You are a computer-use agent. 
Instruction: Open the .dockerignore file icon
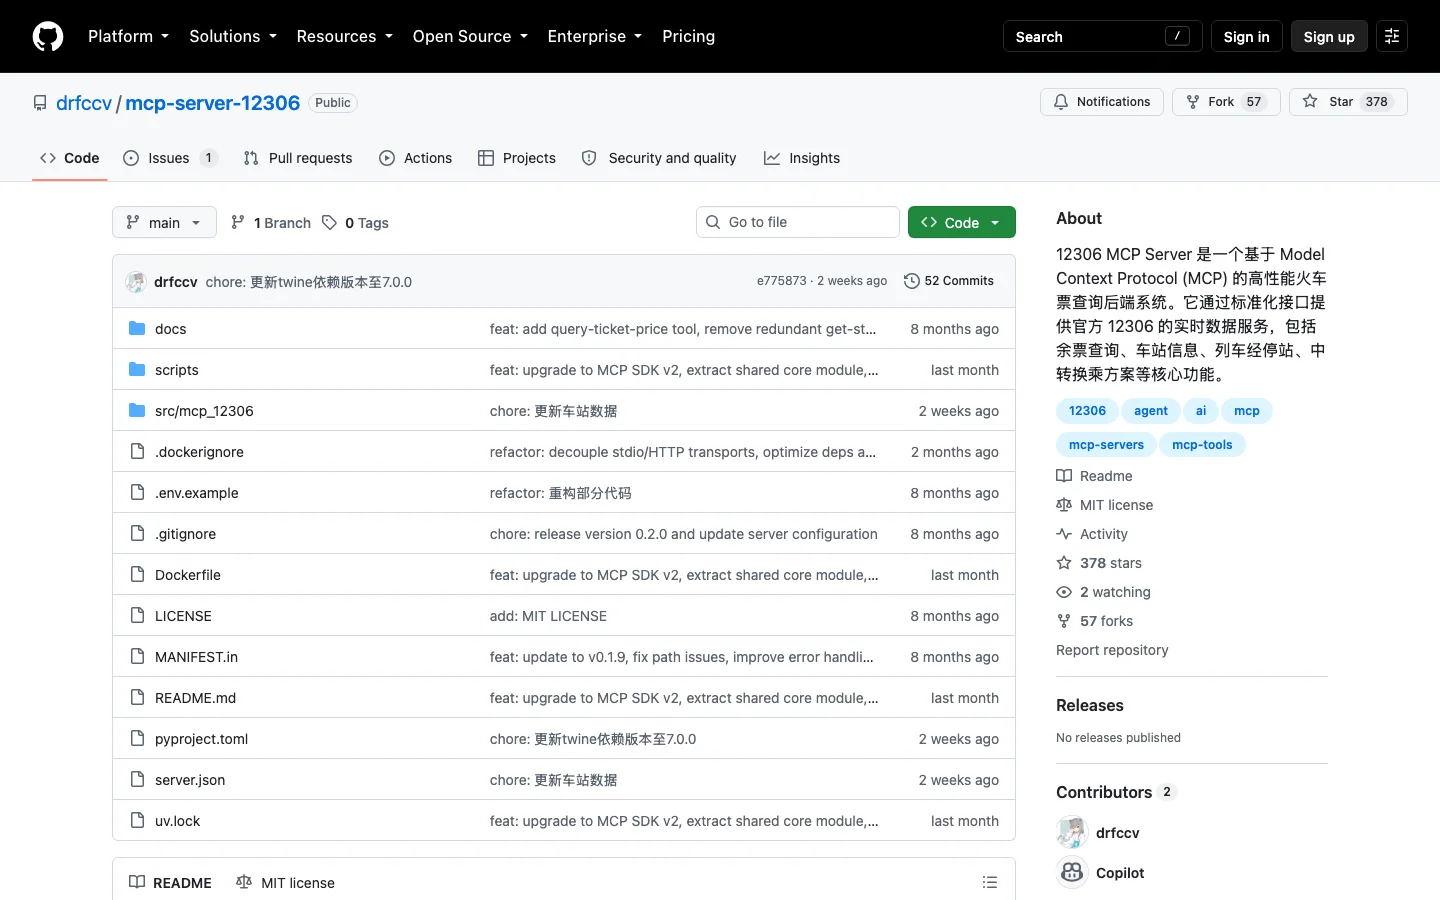point(137,452)
